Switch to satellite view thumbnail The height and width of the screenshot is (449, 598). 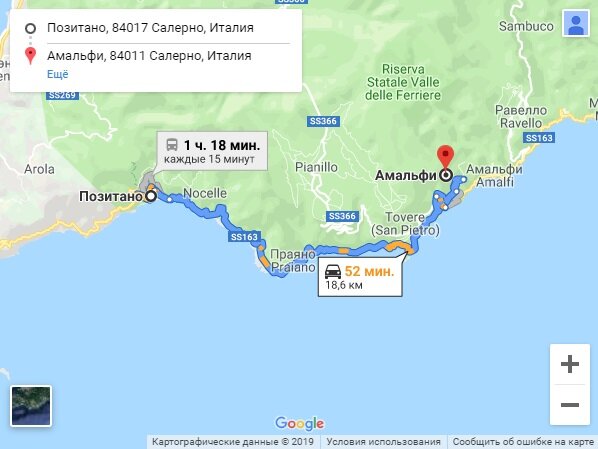click(31, 406)
